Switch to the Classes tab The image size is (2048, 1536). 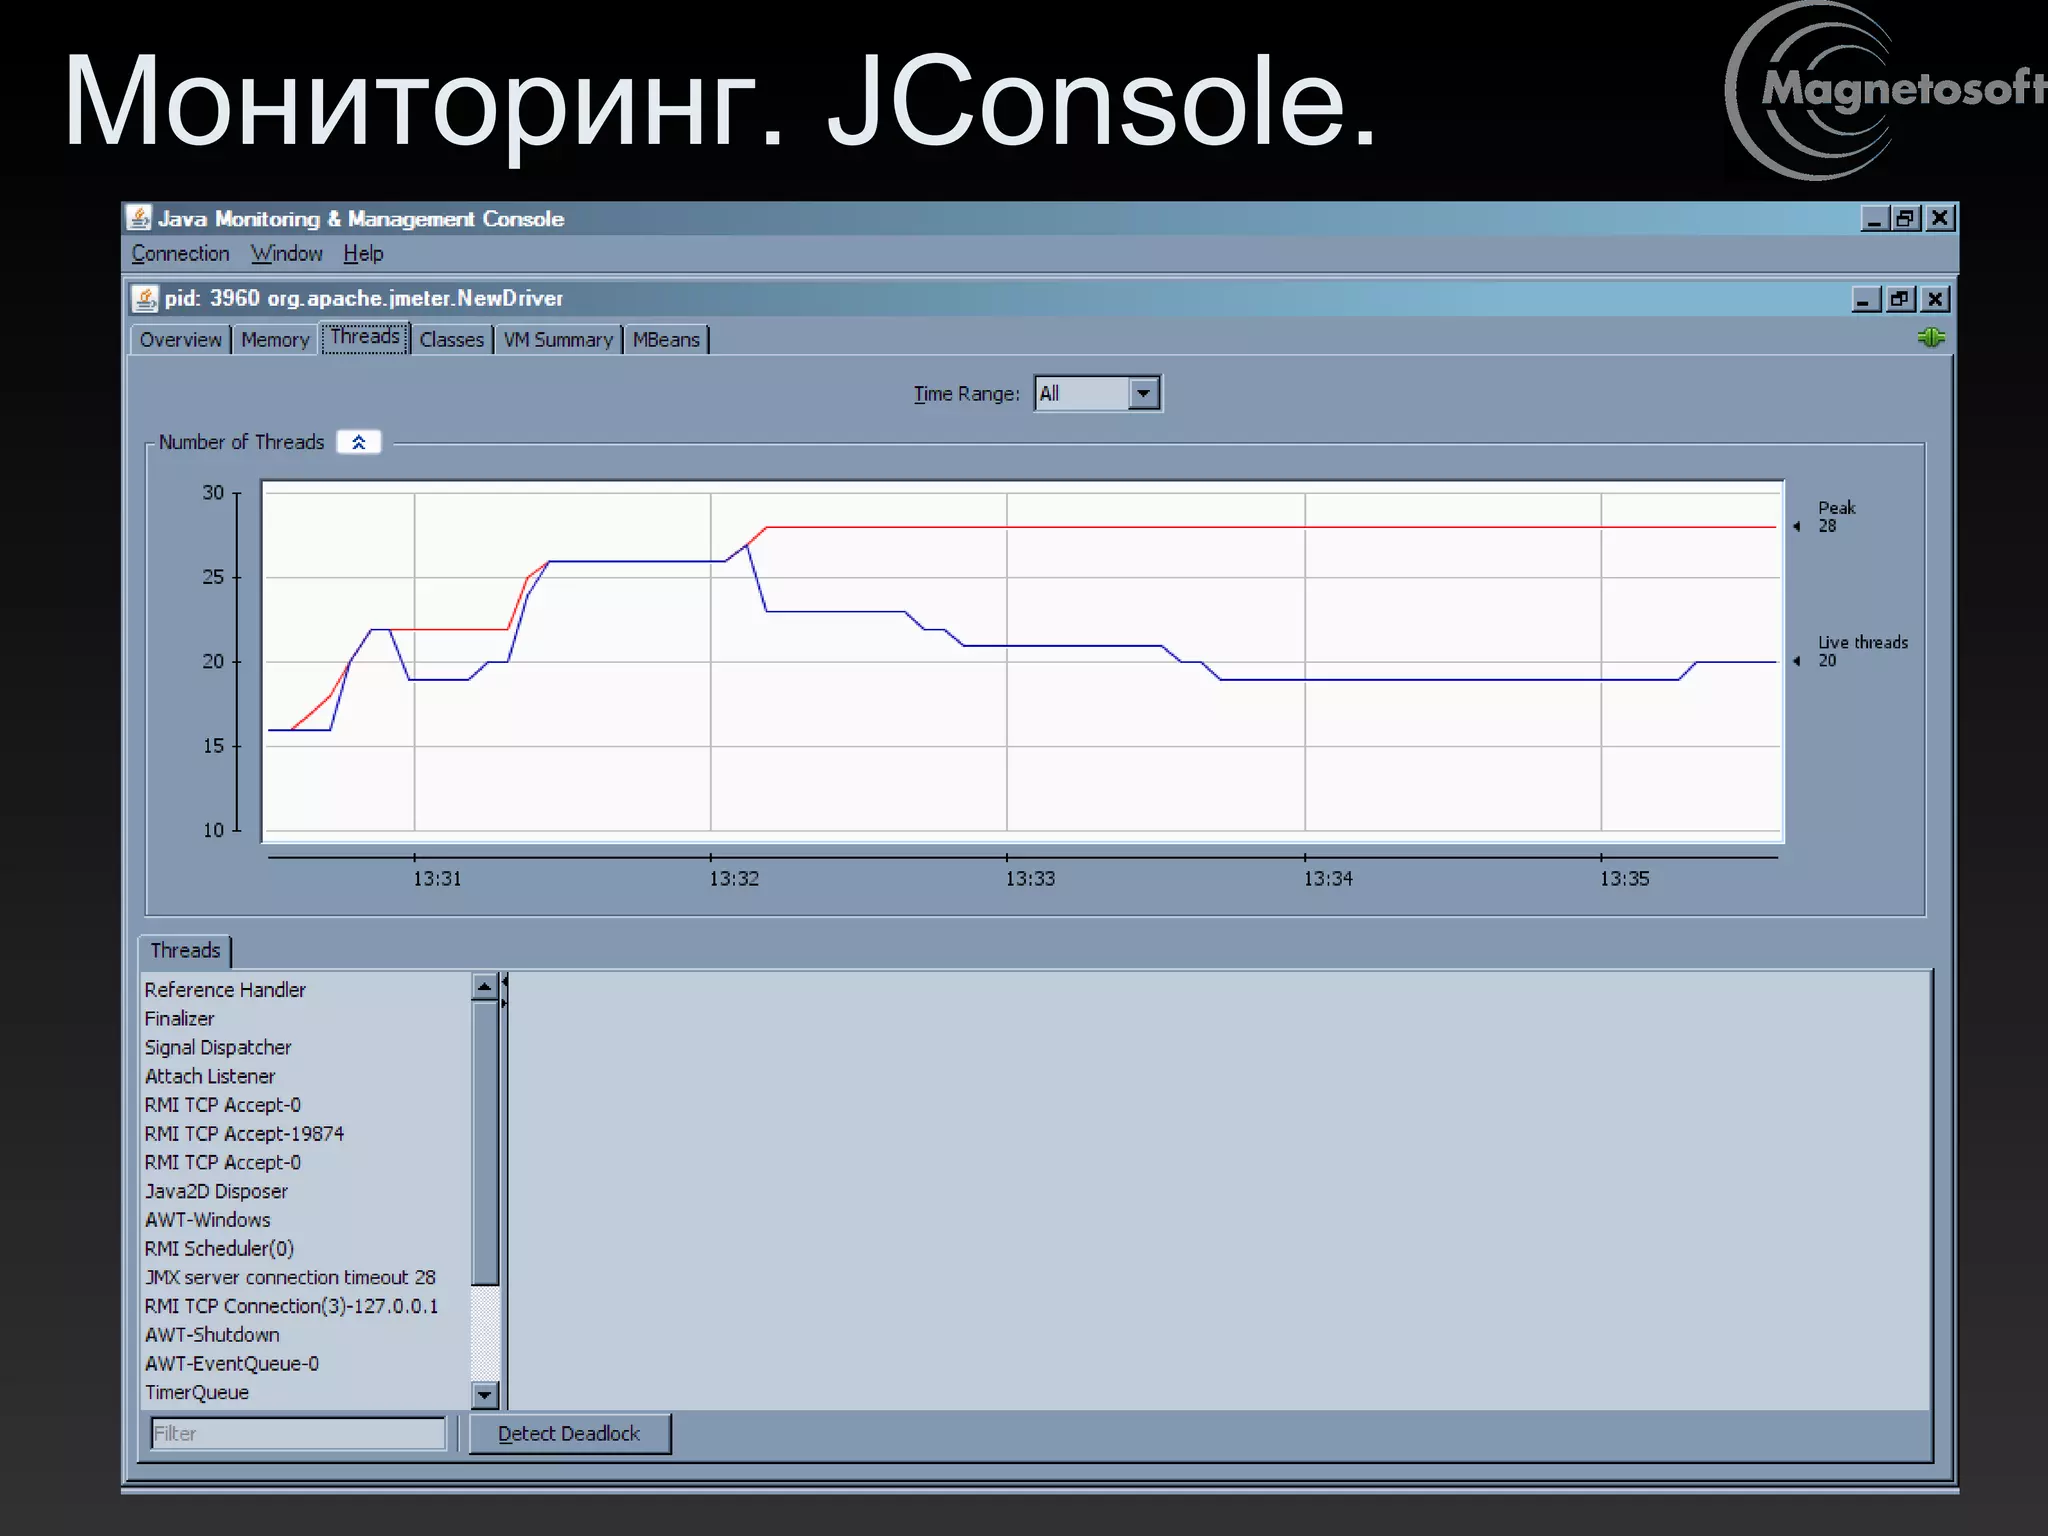pyautogui.click(x=452, y=340)
